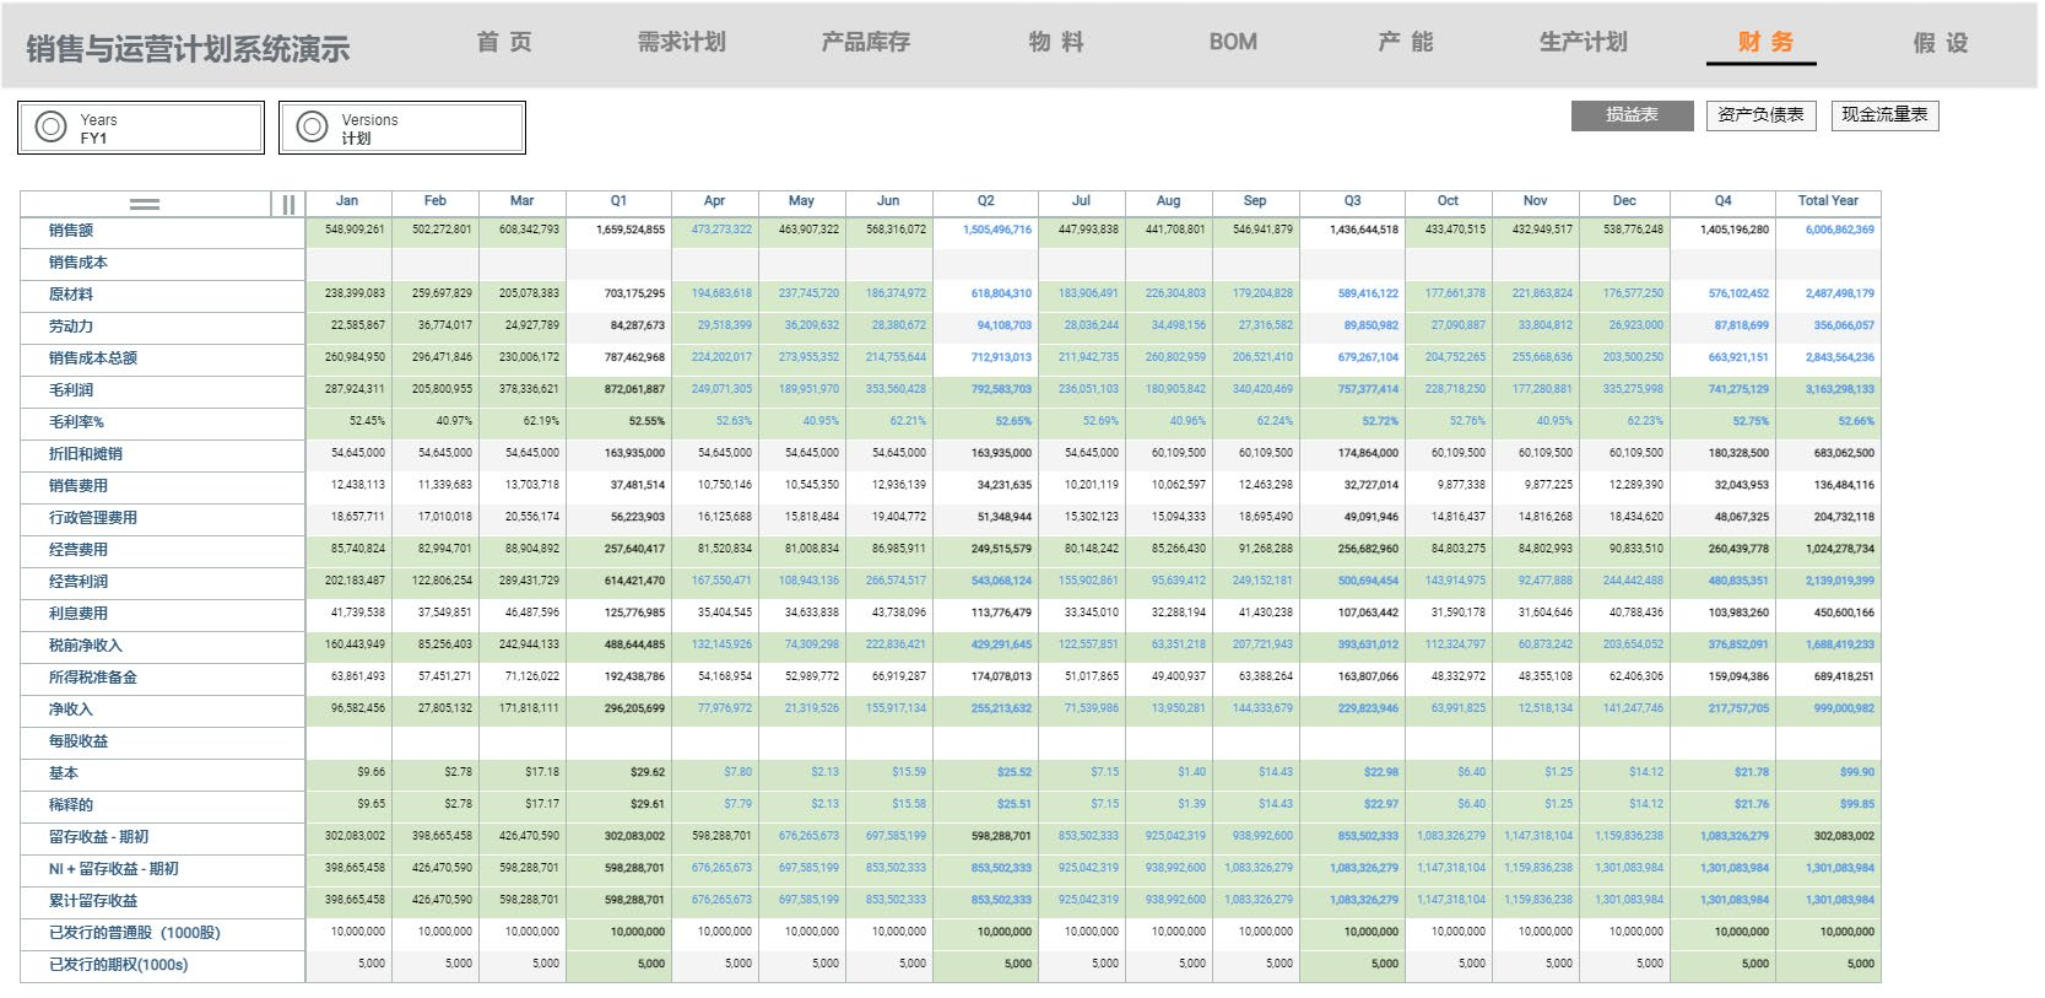The image size is (2045, 998).
Task: Click the circle icon in Versions selector
Action: pyautogui.click(x=312, y=127)
